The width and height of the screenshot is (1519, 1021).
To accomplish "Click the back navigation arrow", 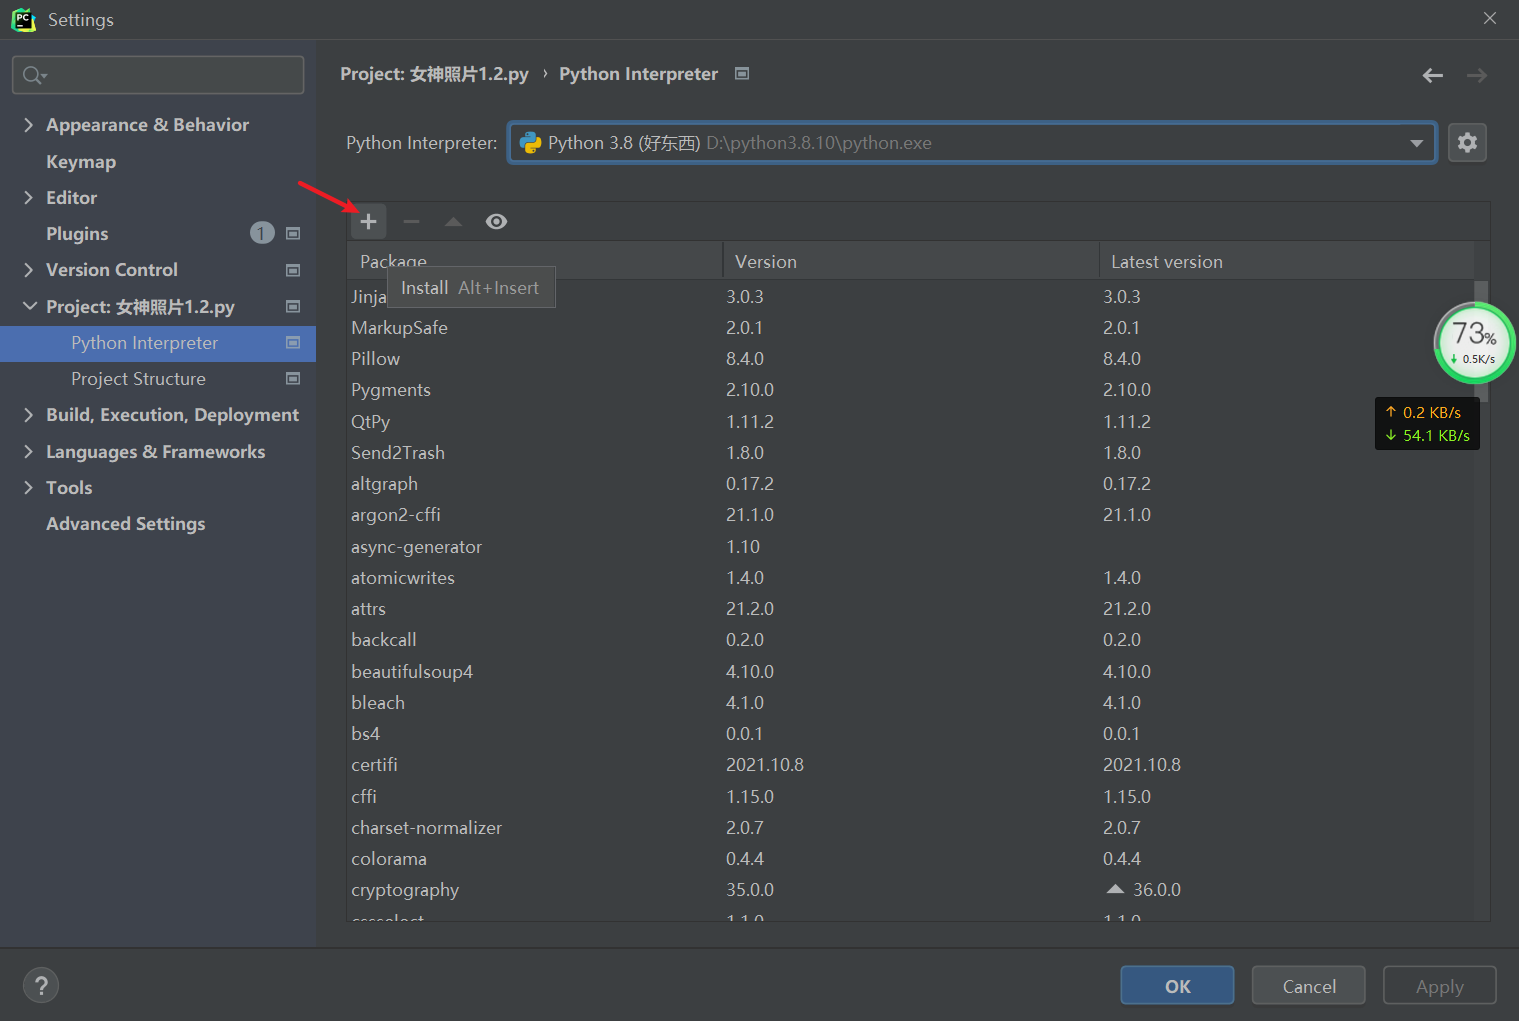I will point(1433,75).
